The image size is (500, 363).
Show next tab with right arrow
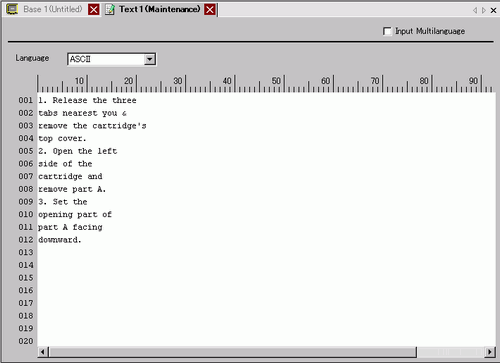pos(484,10)
